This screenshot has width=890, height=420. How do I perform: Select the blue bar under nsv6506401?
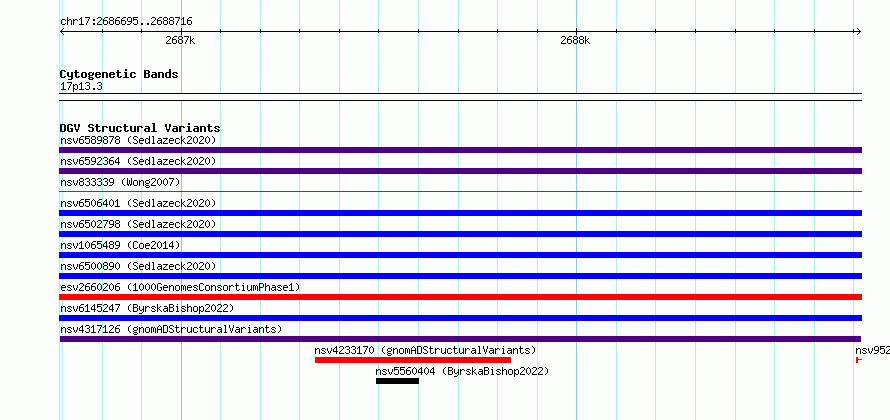tap(460, 213)
